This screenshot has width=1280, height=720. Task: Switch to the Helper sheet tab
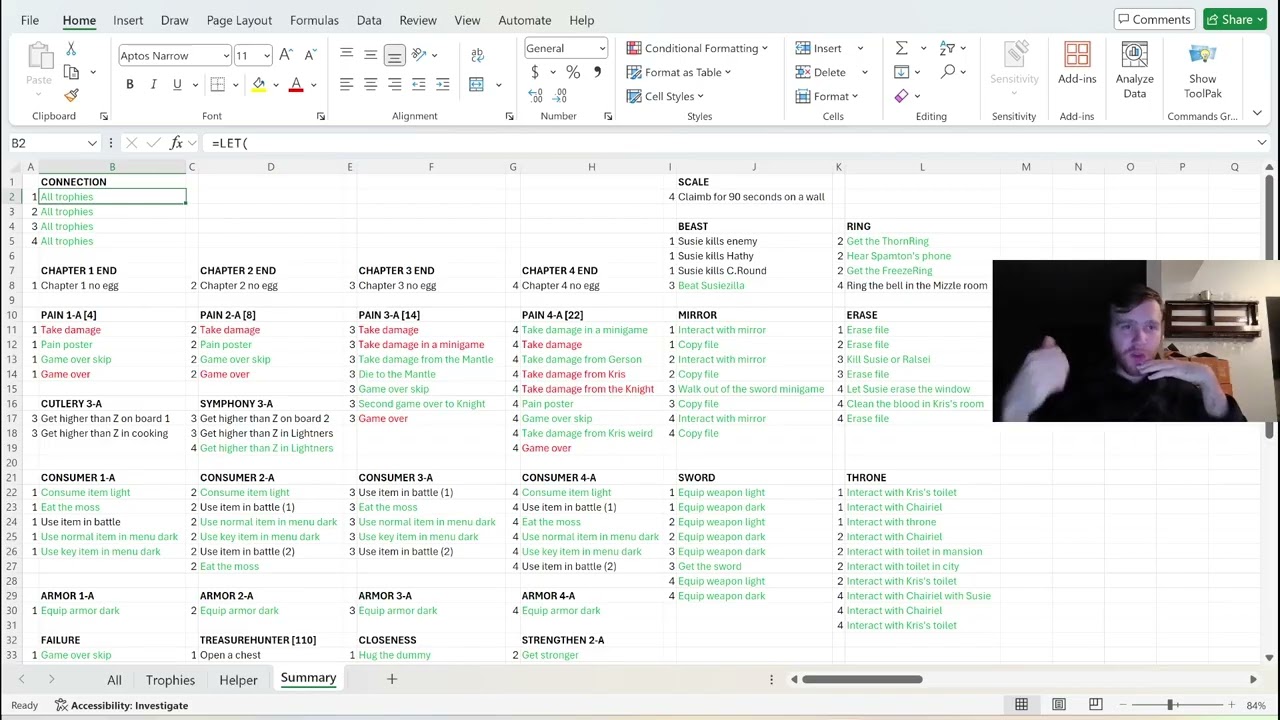(238, 680)
